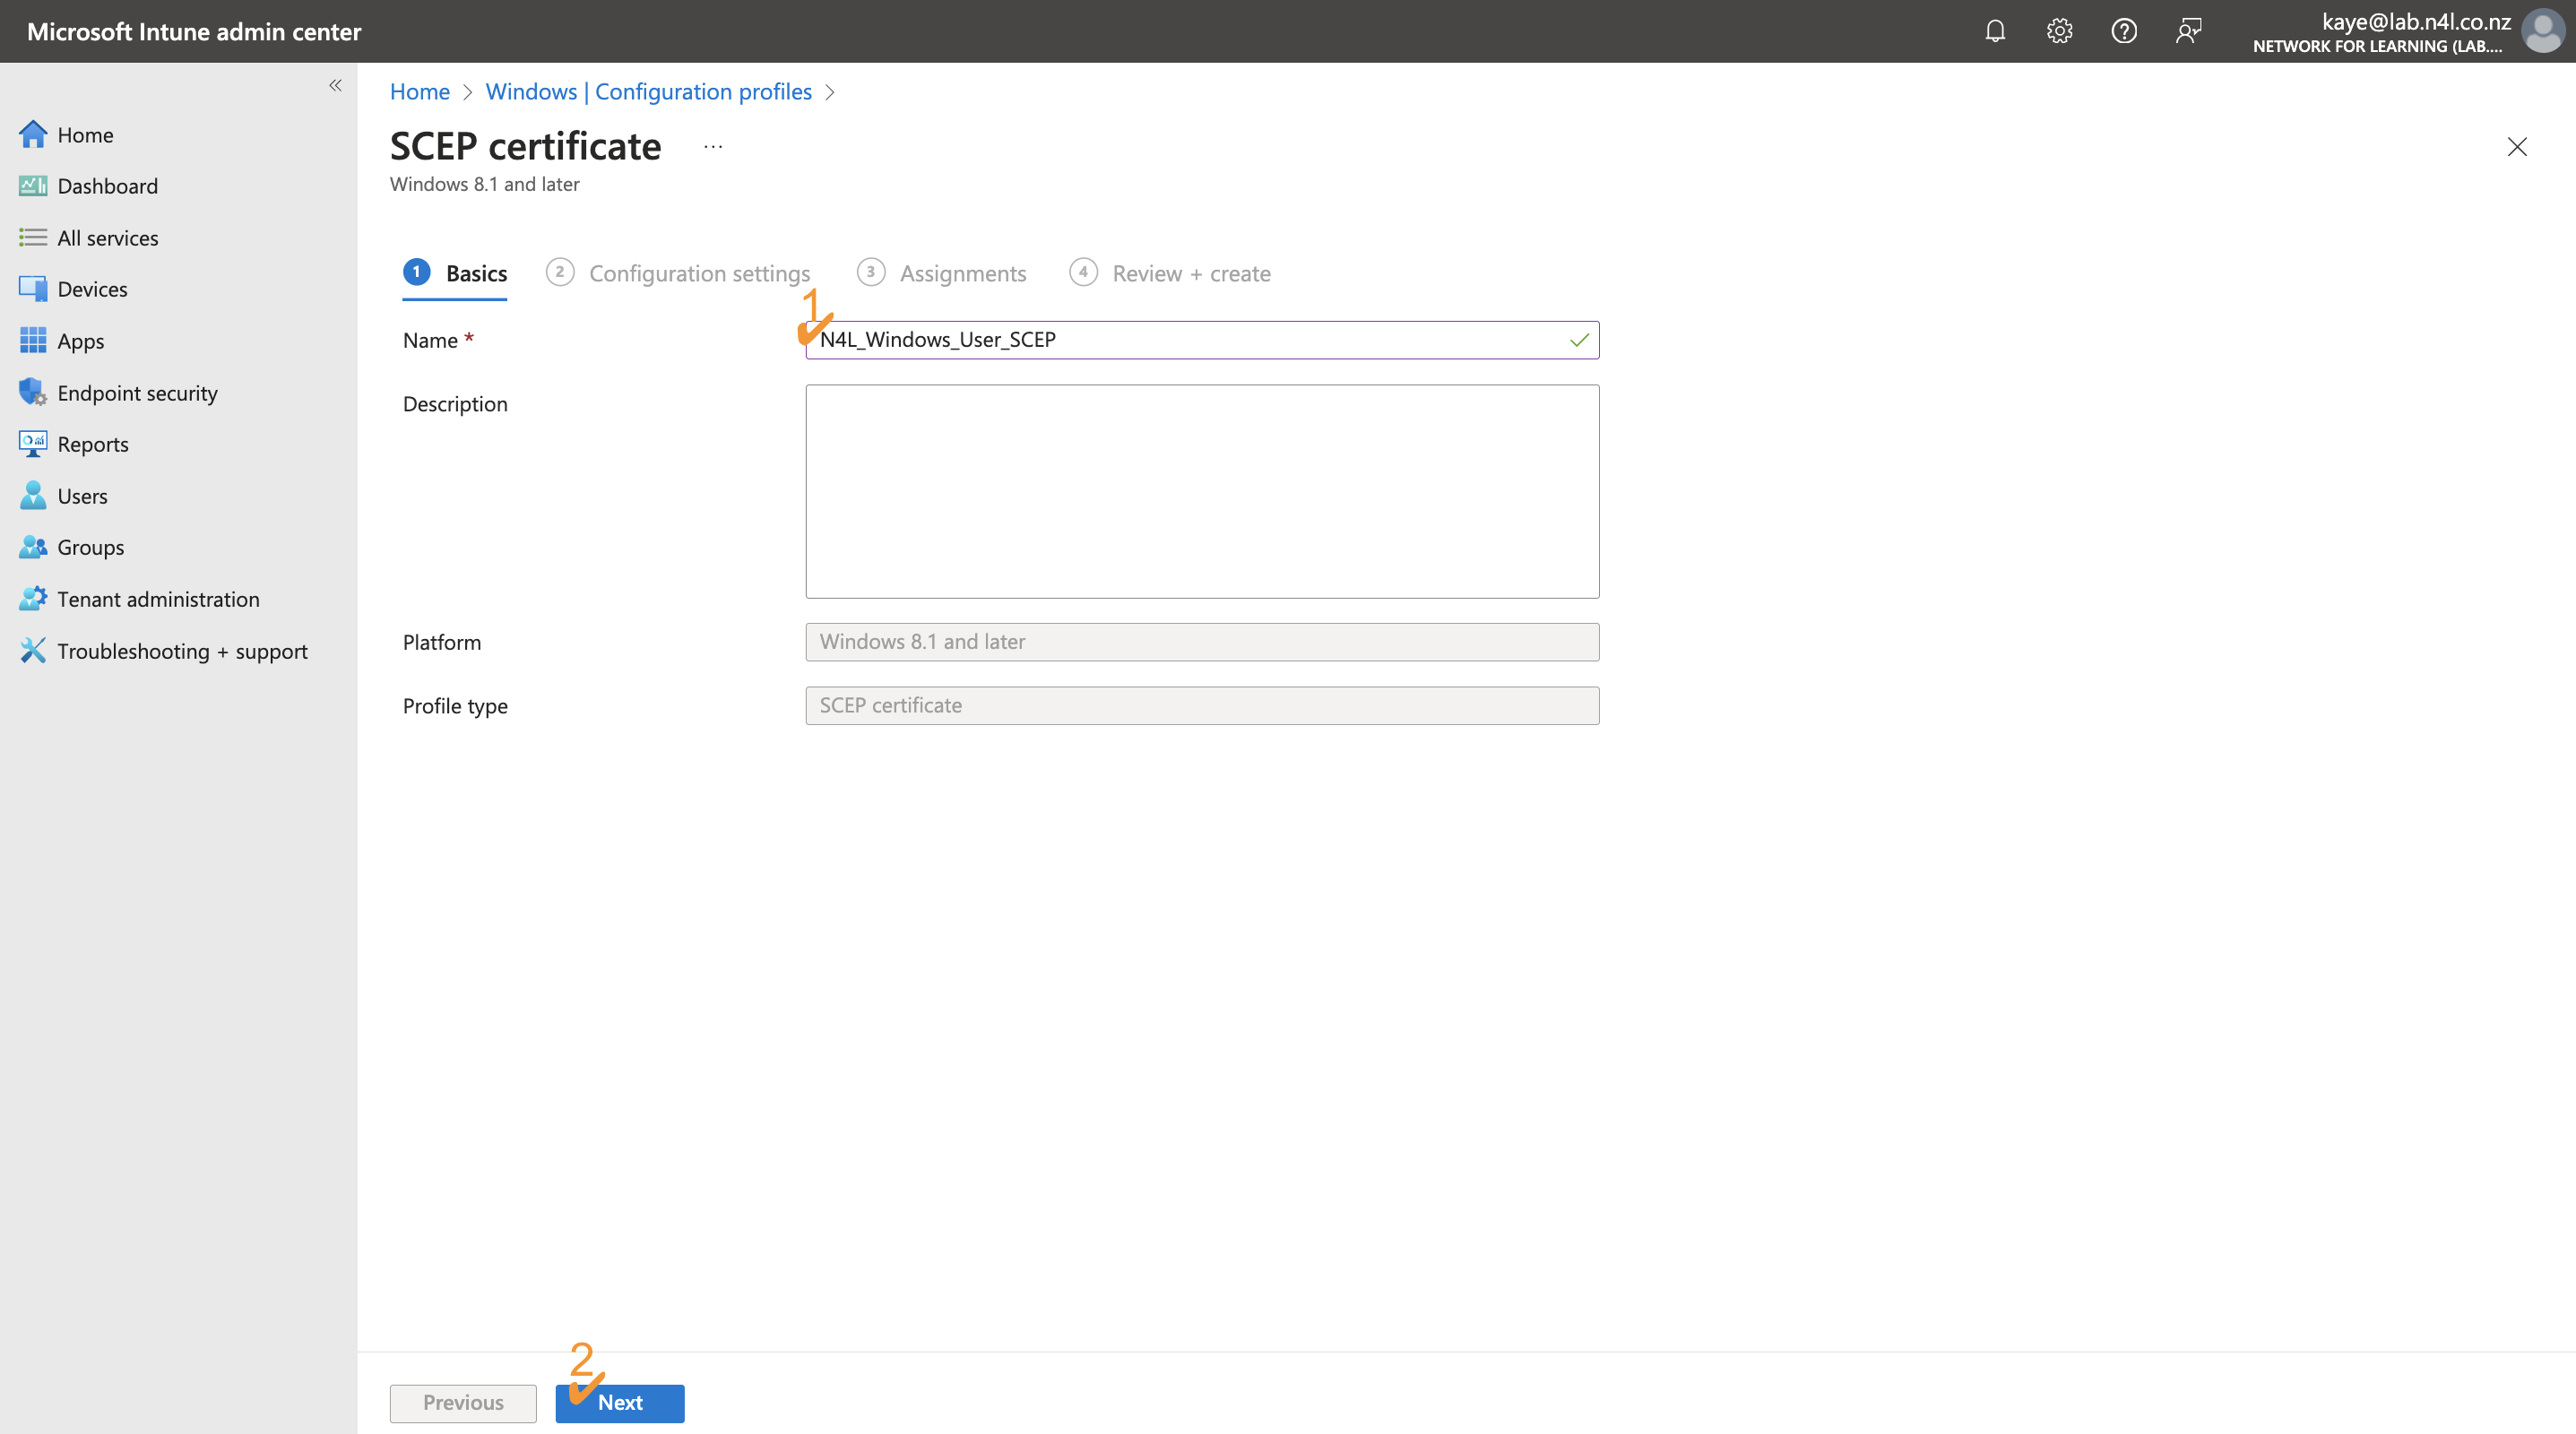Open the account profile avatar

(2543, 31)
